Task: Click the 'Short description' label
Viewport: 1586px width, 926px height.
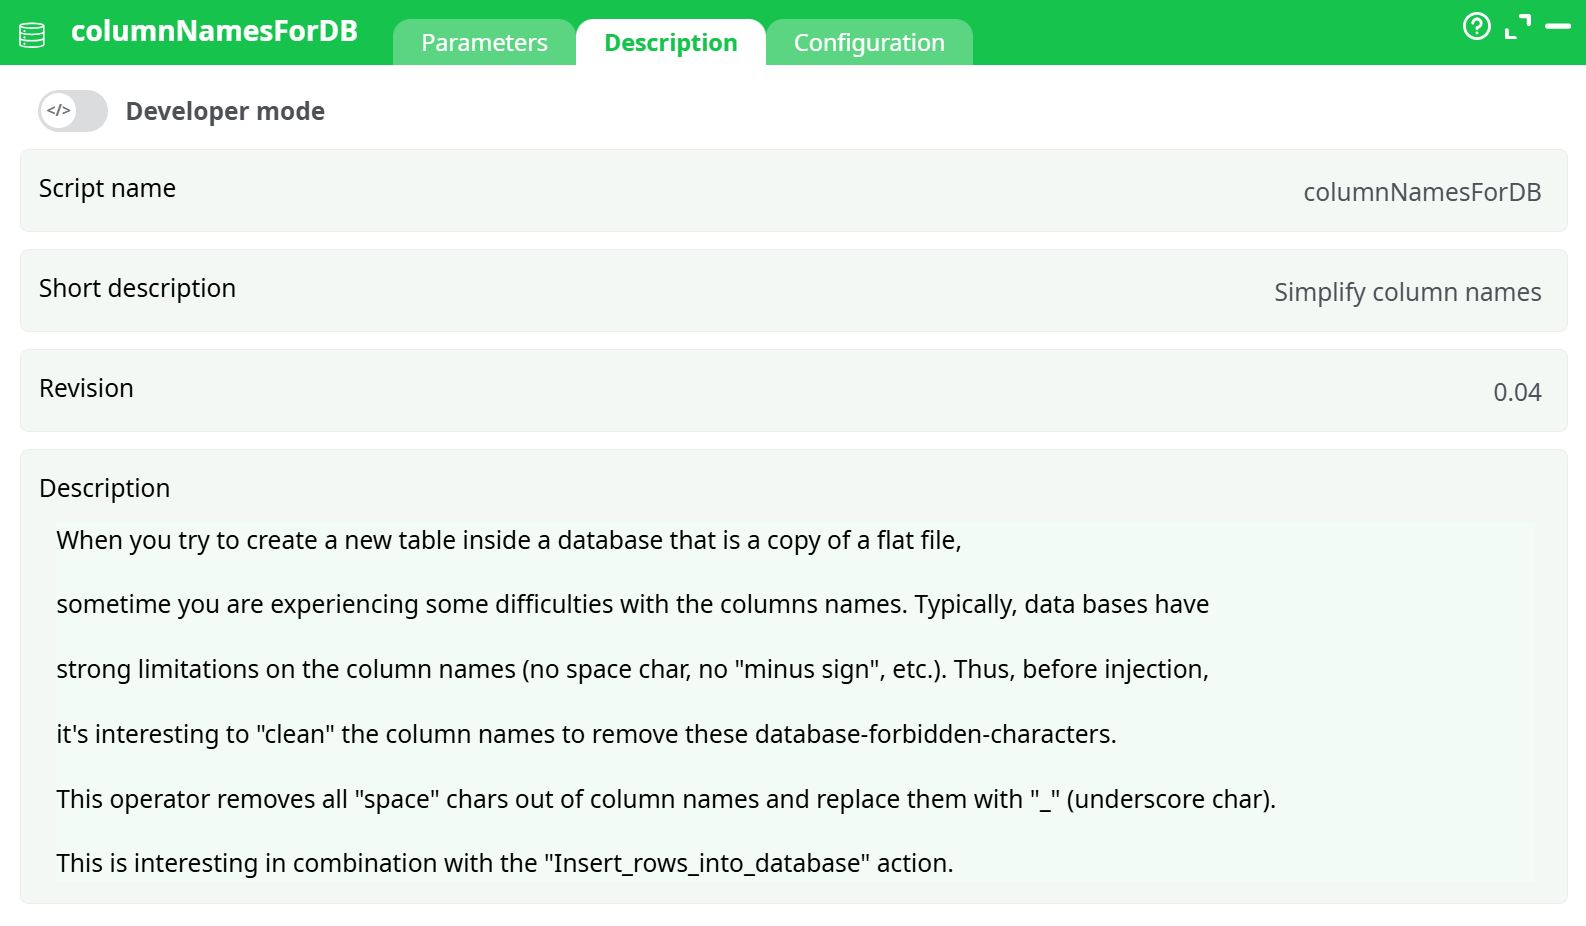Action: [x=137, y=288]
